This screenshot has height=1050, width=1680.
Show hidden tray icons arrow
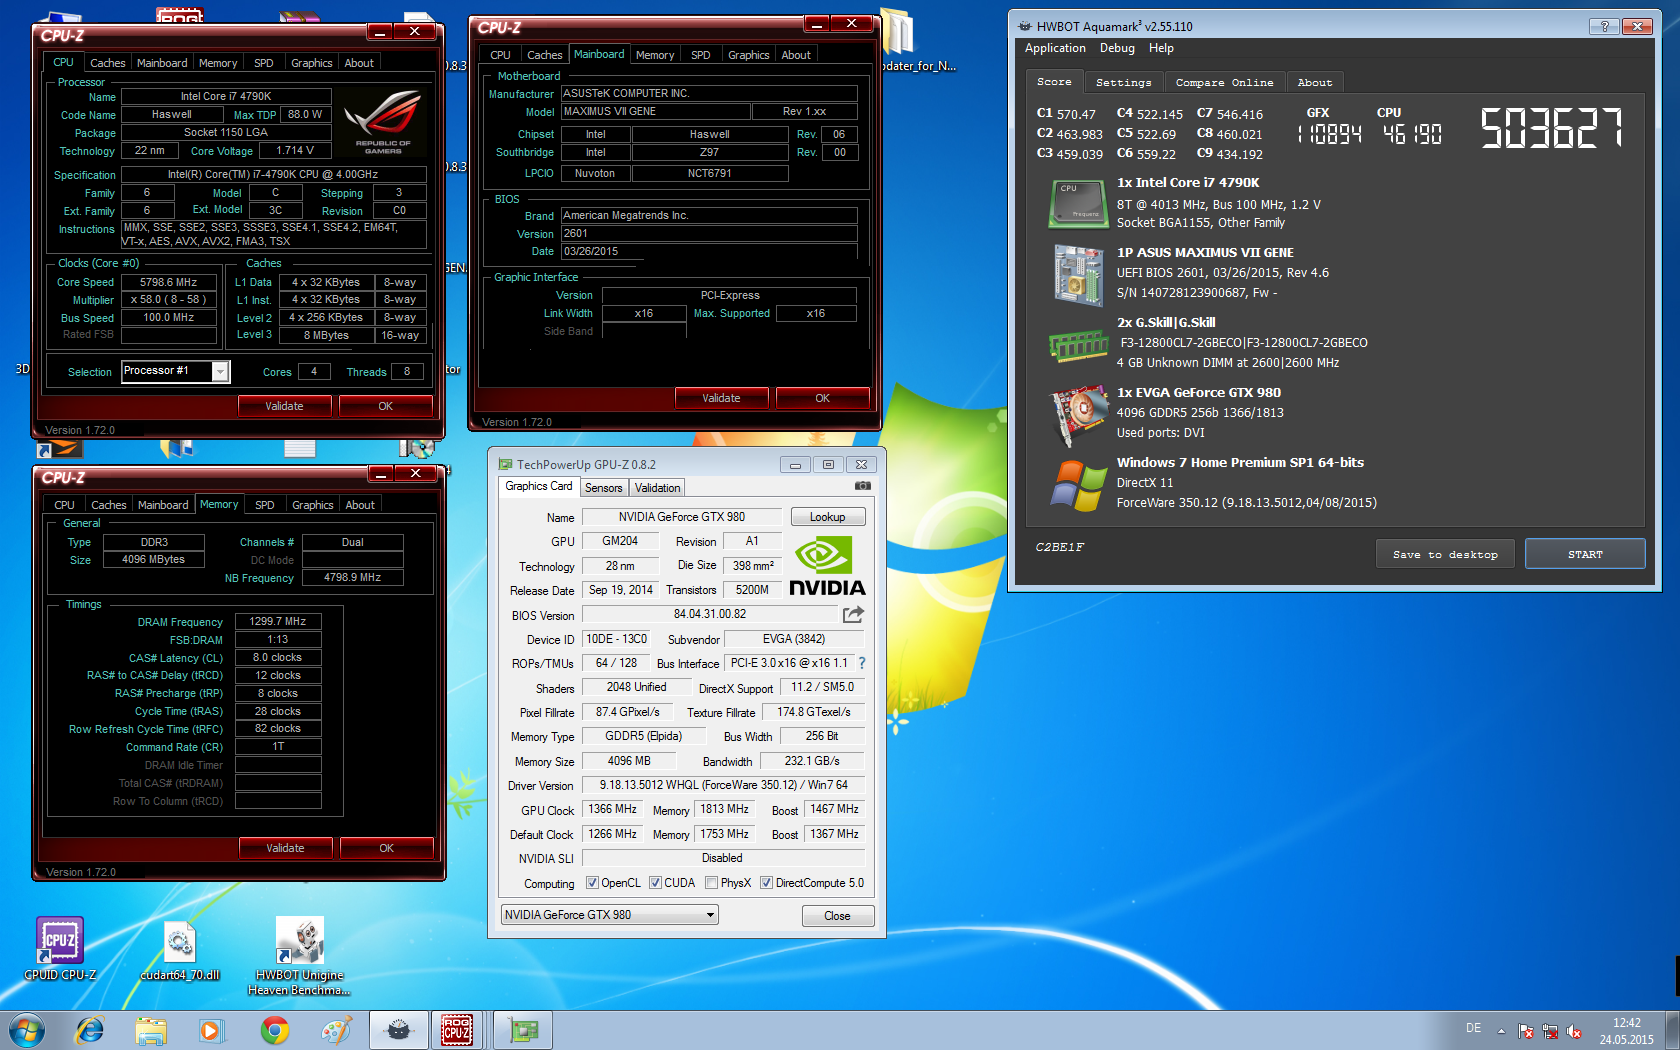[1501, 1031]
